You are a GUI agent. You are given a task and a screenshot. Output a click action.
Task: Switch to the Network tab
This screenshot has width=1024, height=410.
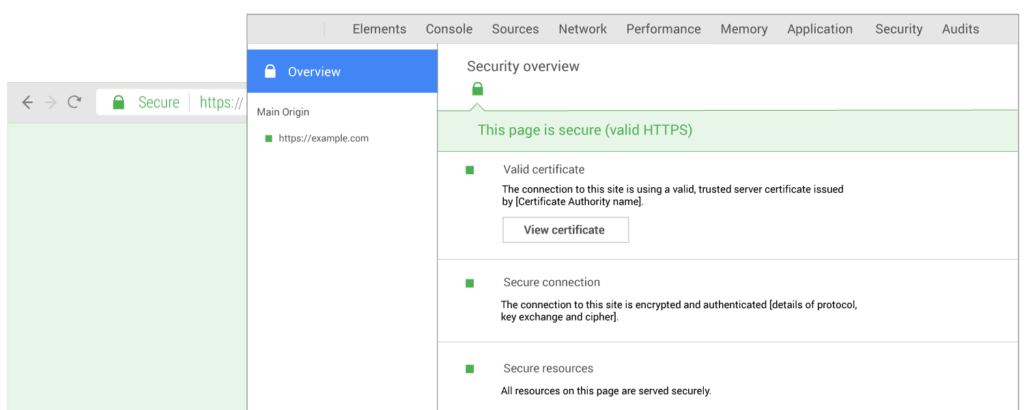click(x=583, y=29)
